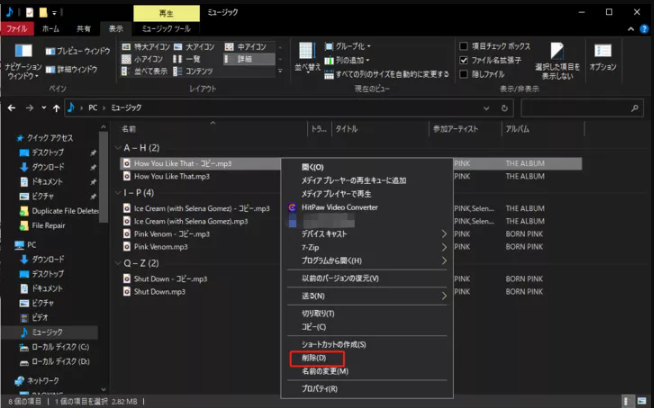654x408 pixels.
Task: Switch to large icons view in status bar
Action: point(642,401)
